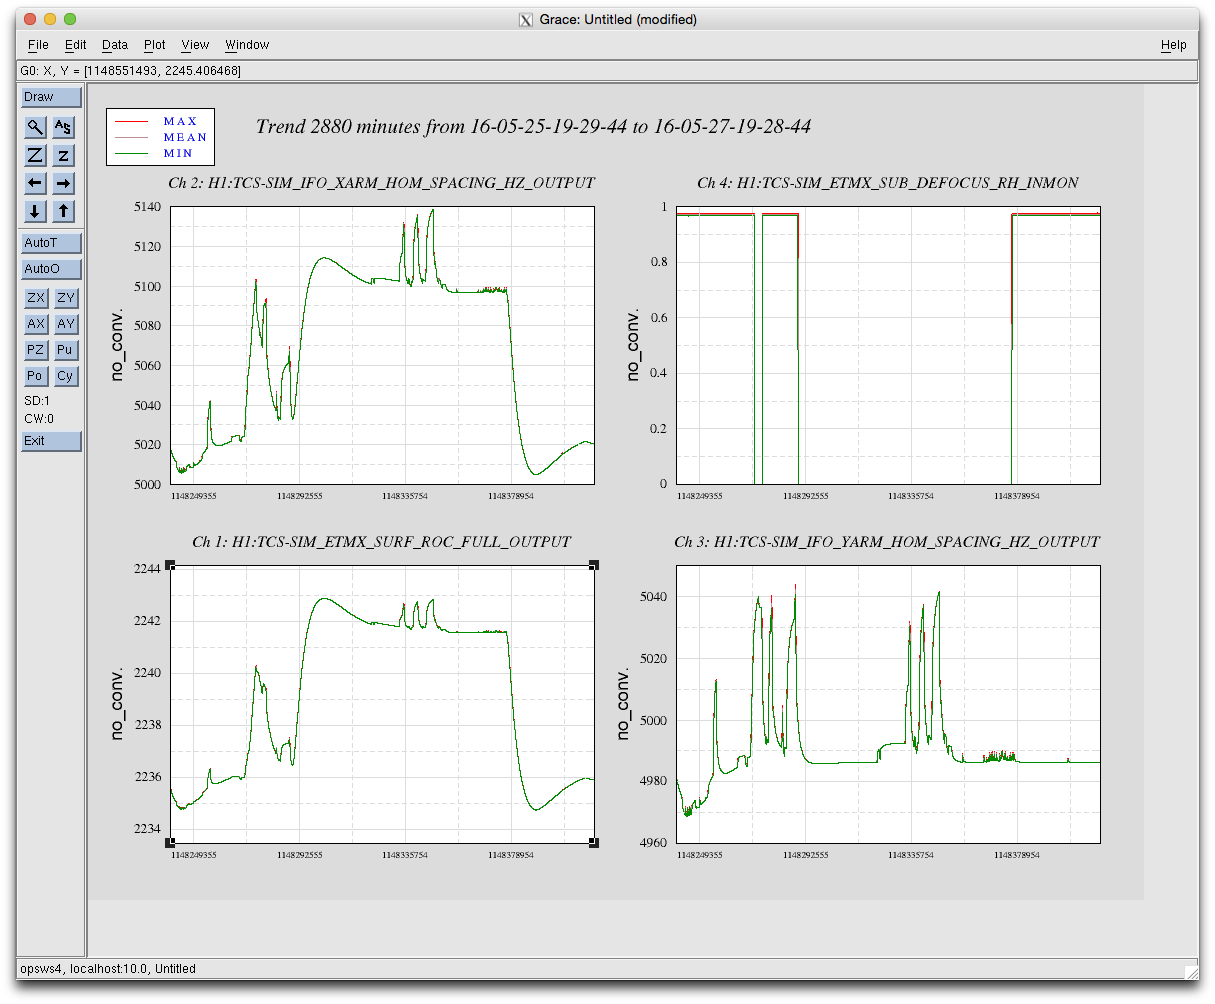This screenshot has width=1215, height=1004.
Task: Open the View menu
Action: pyautogui.click(x=195, y=45)
